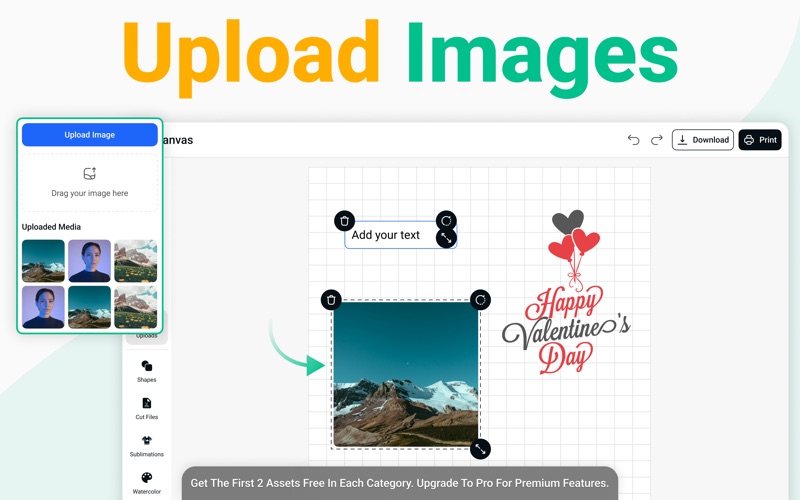Click the Download button

(702, 140)
